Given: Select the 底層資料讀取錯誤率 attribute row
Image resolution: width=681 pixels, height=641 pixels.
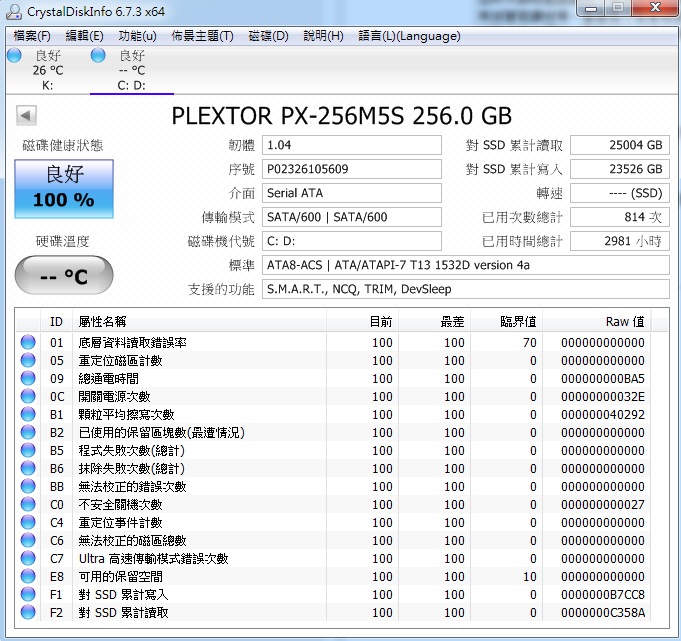Looking at the screenshot, I should pos(333,342).
